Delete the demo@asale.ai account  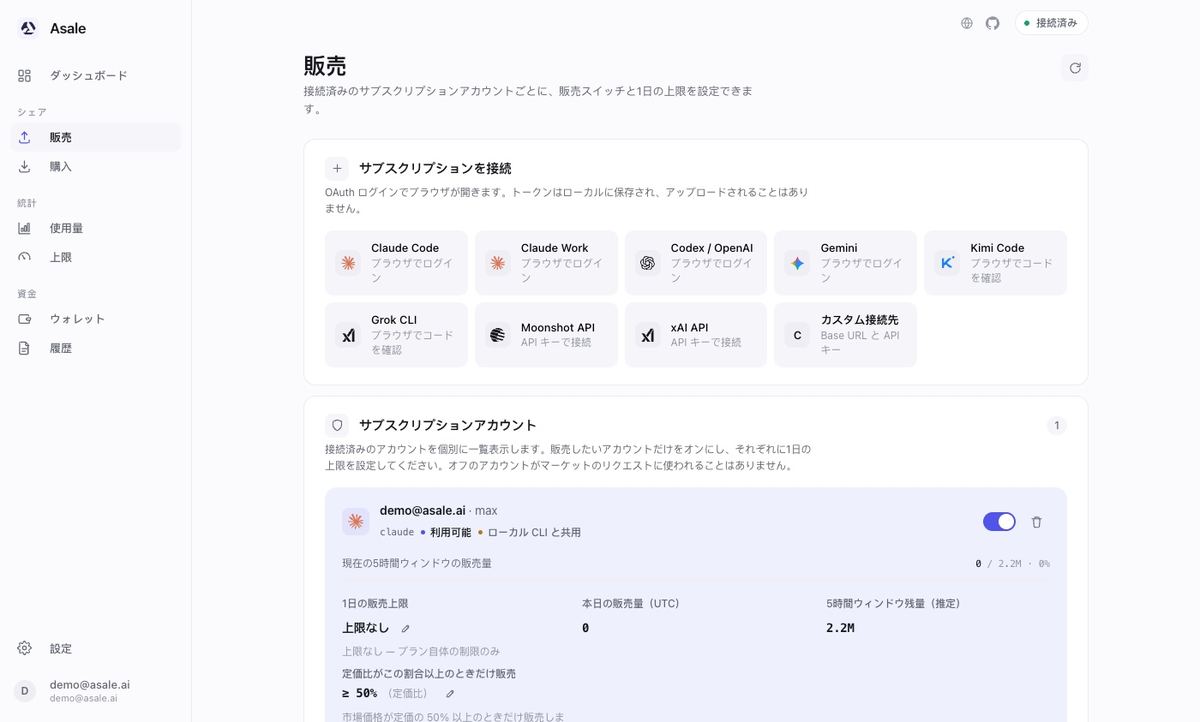coord(1037,522)
